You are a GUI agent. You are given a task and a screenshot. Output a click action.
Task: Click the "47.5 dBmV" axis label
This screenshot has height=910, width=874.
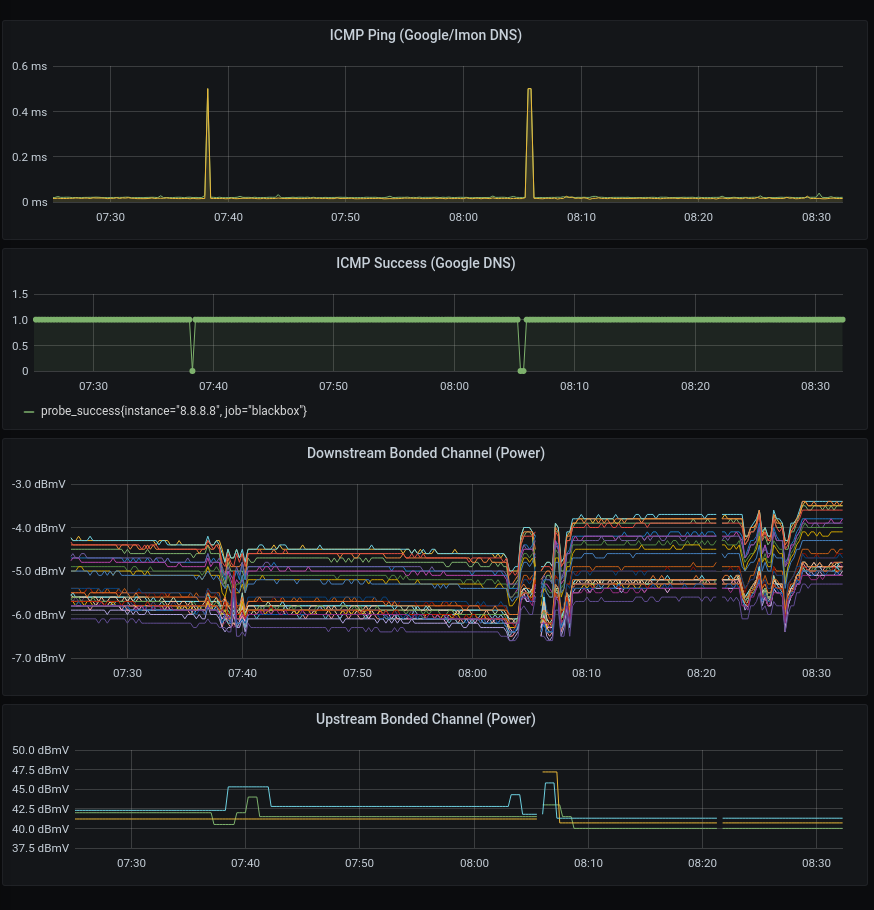[41, 770]
